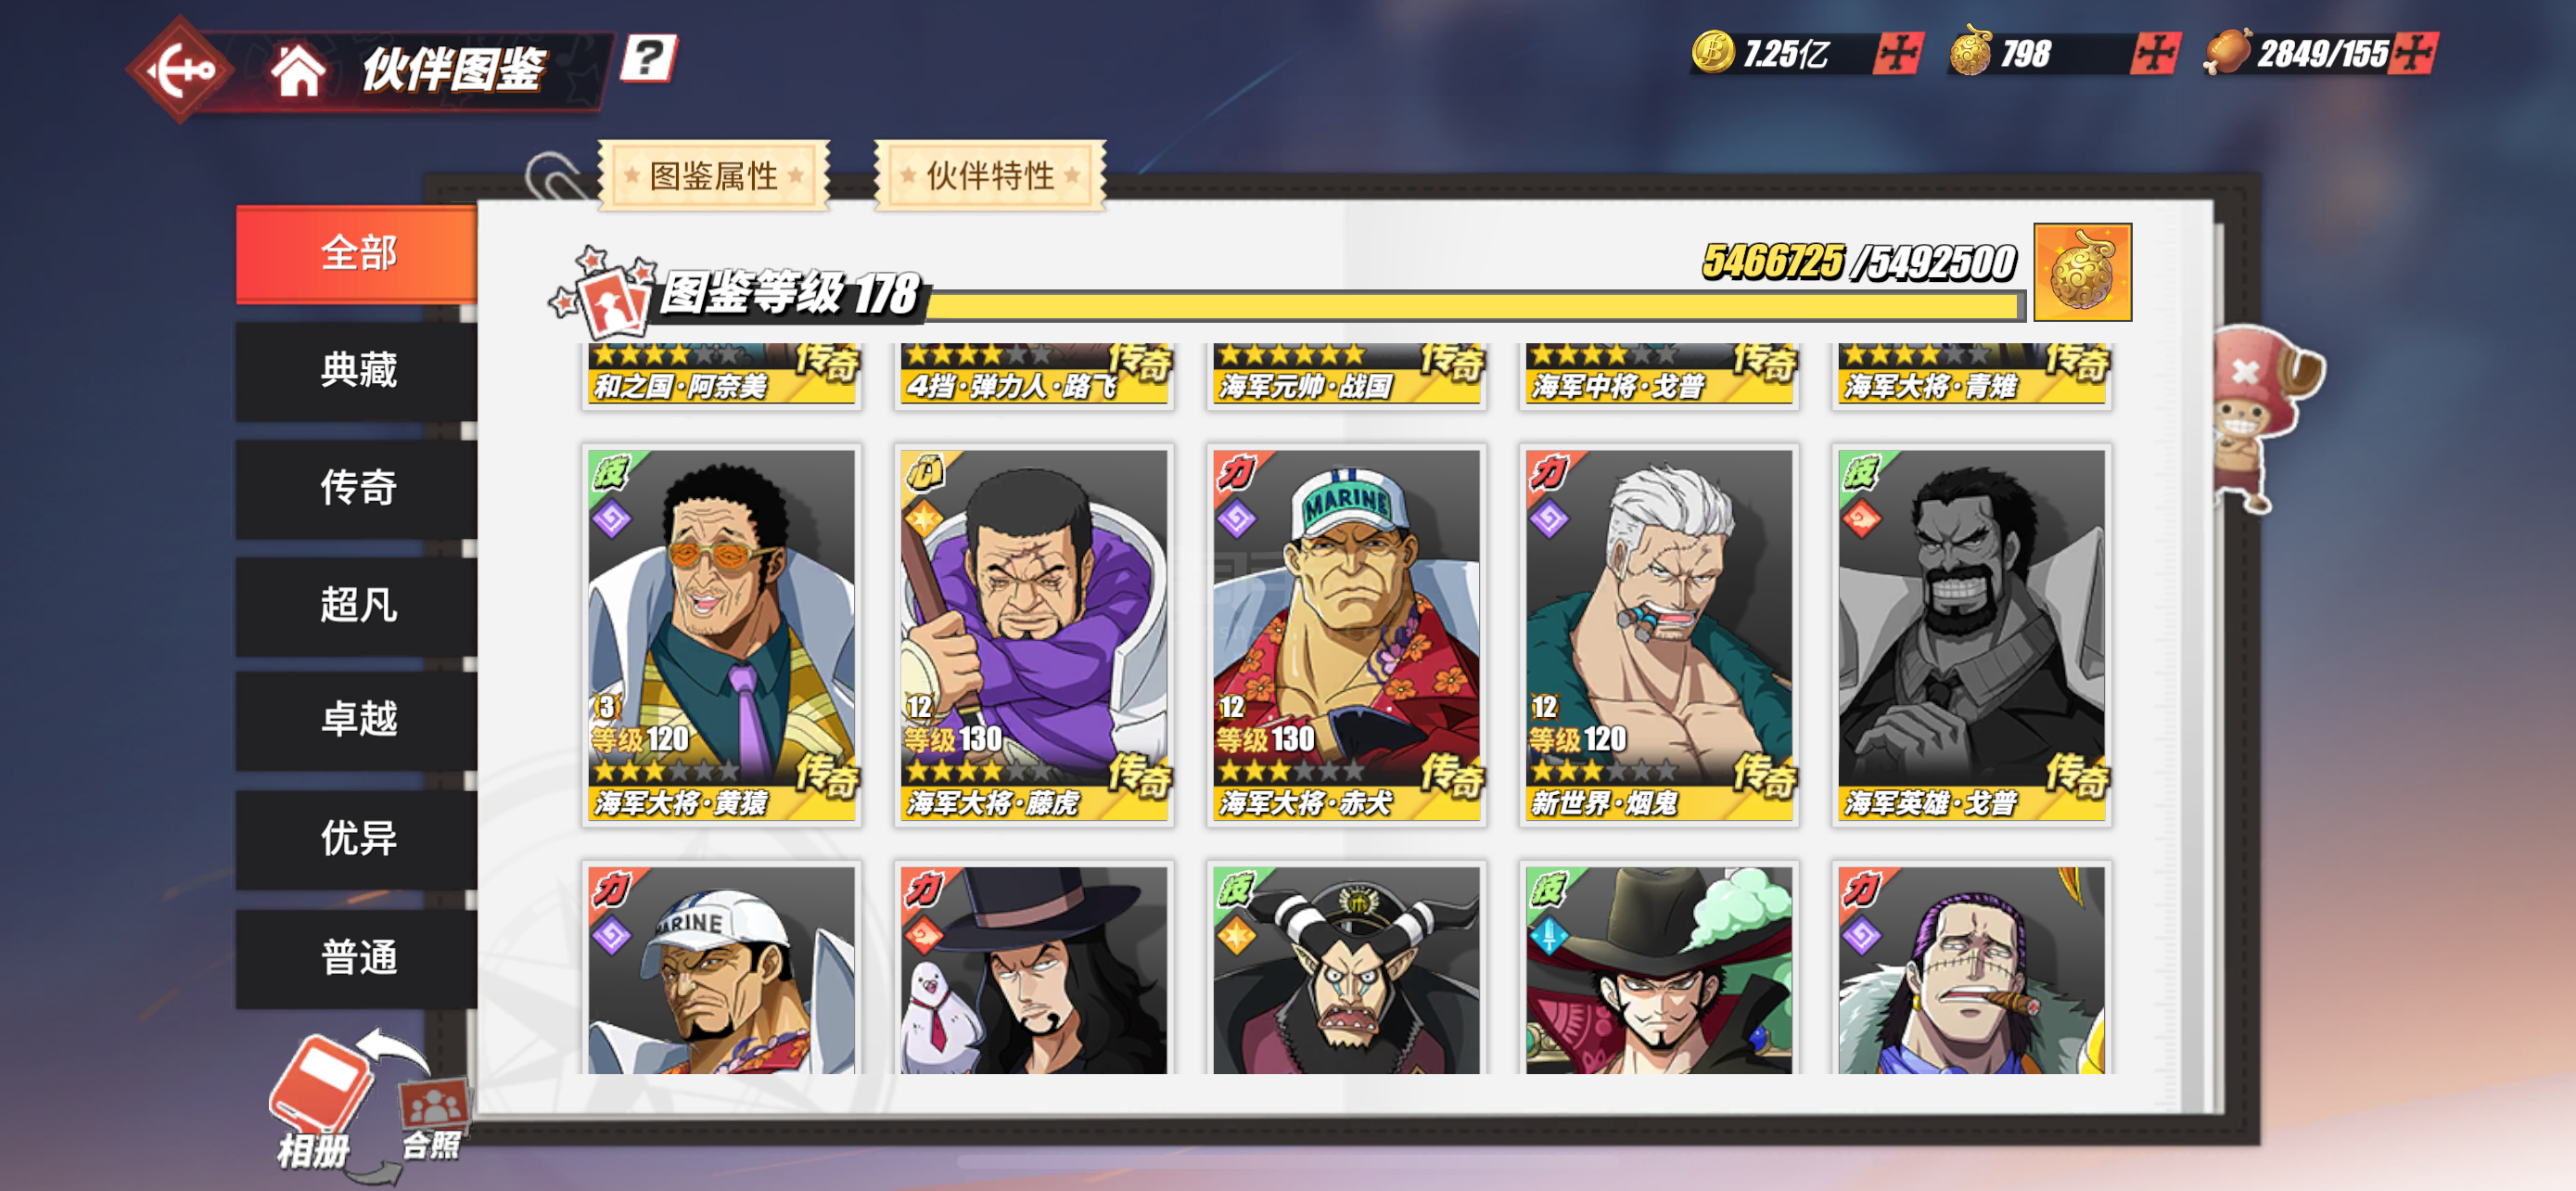Select the 全部 category tab

click(357, 253)
